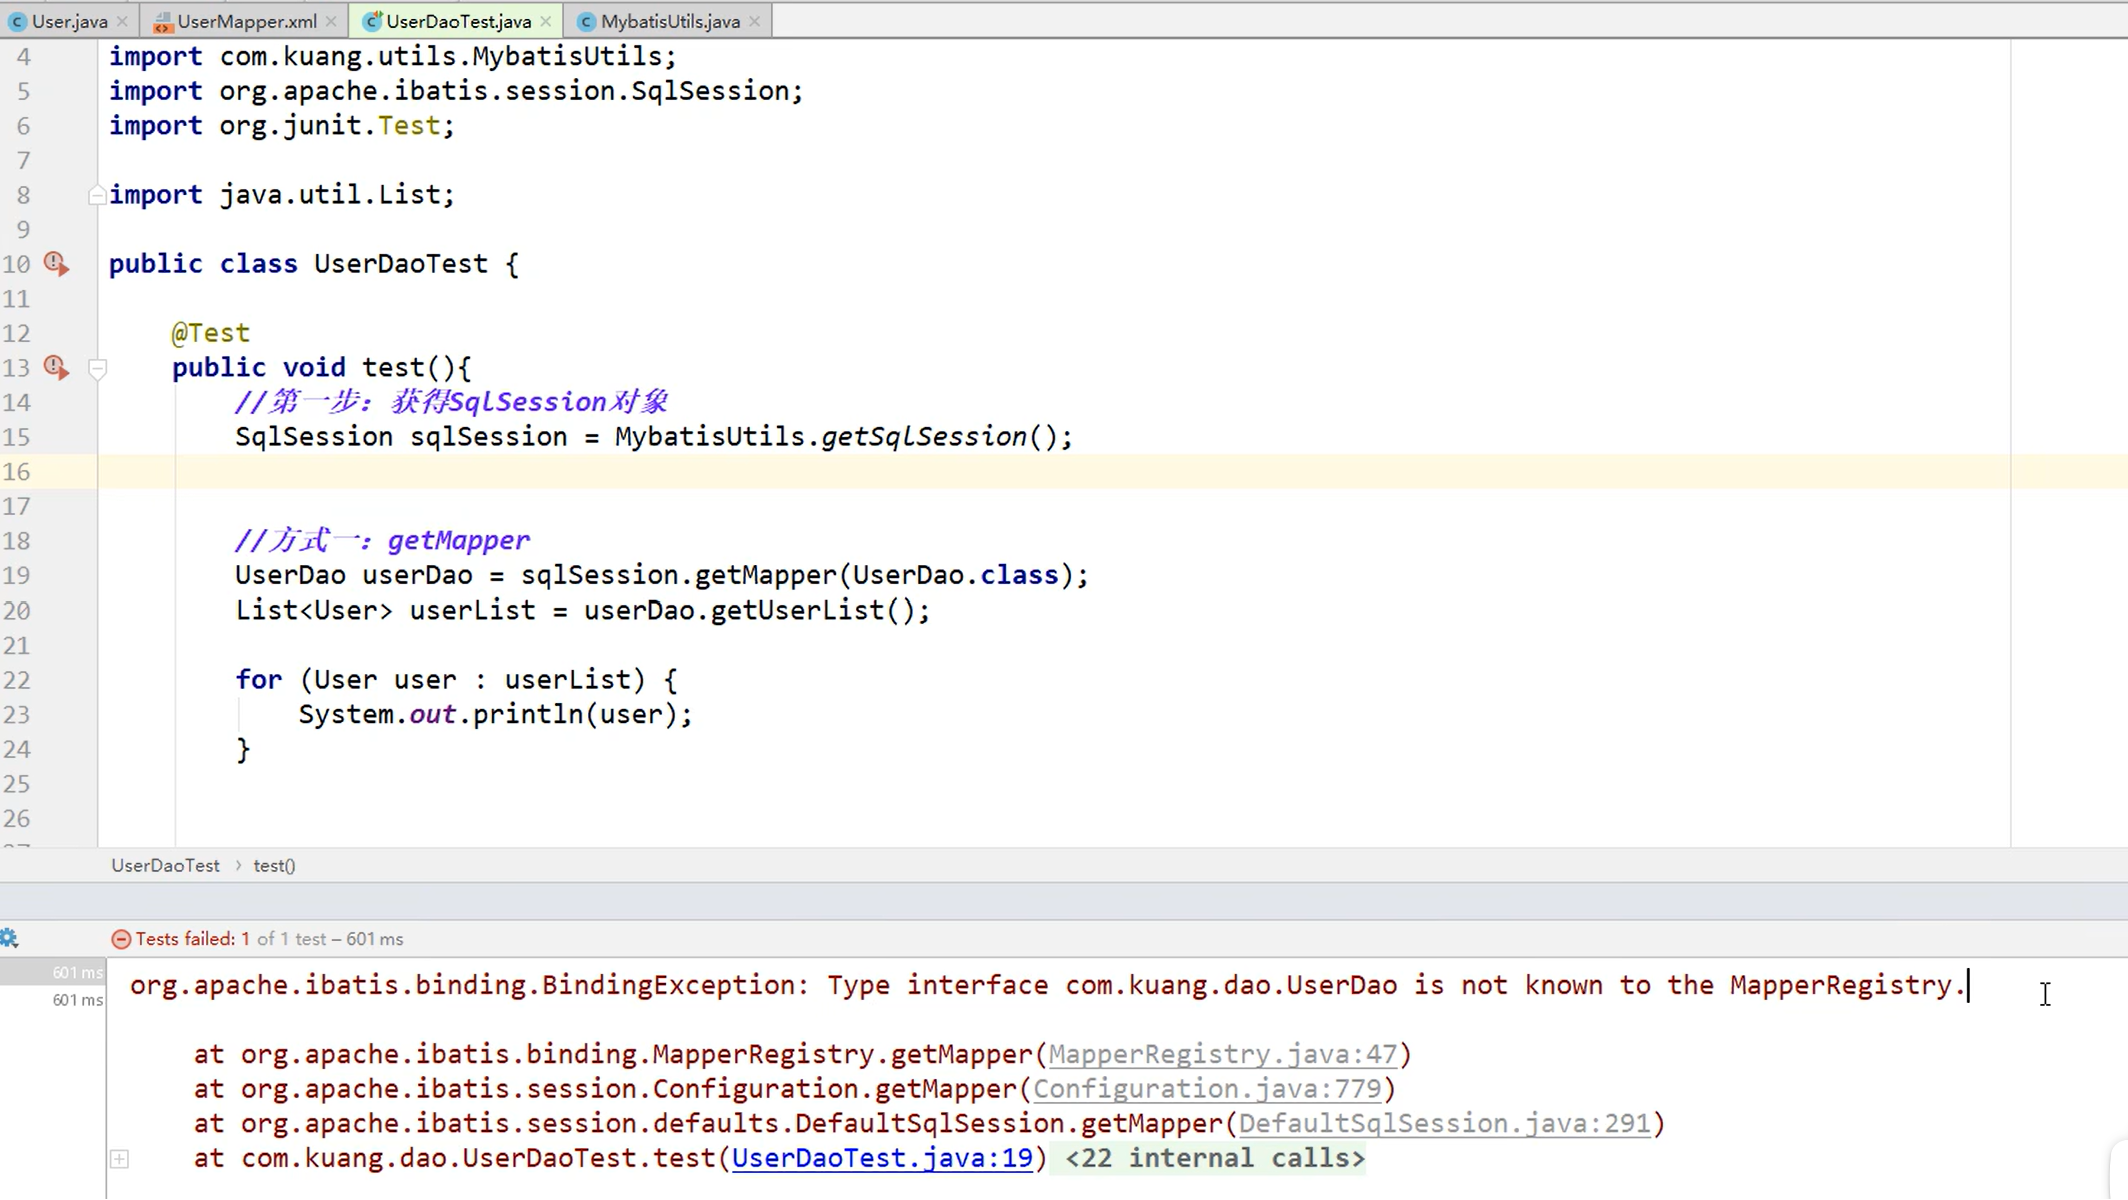This screenshot has height=1200, width=2128.
Task: Open the UserMapper.xml tab
Action: point(246,21)
